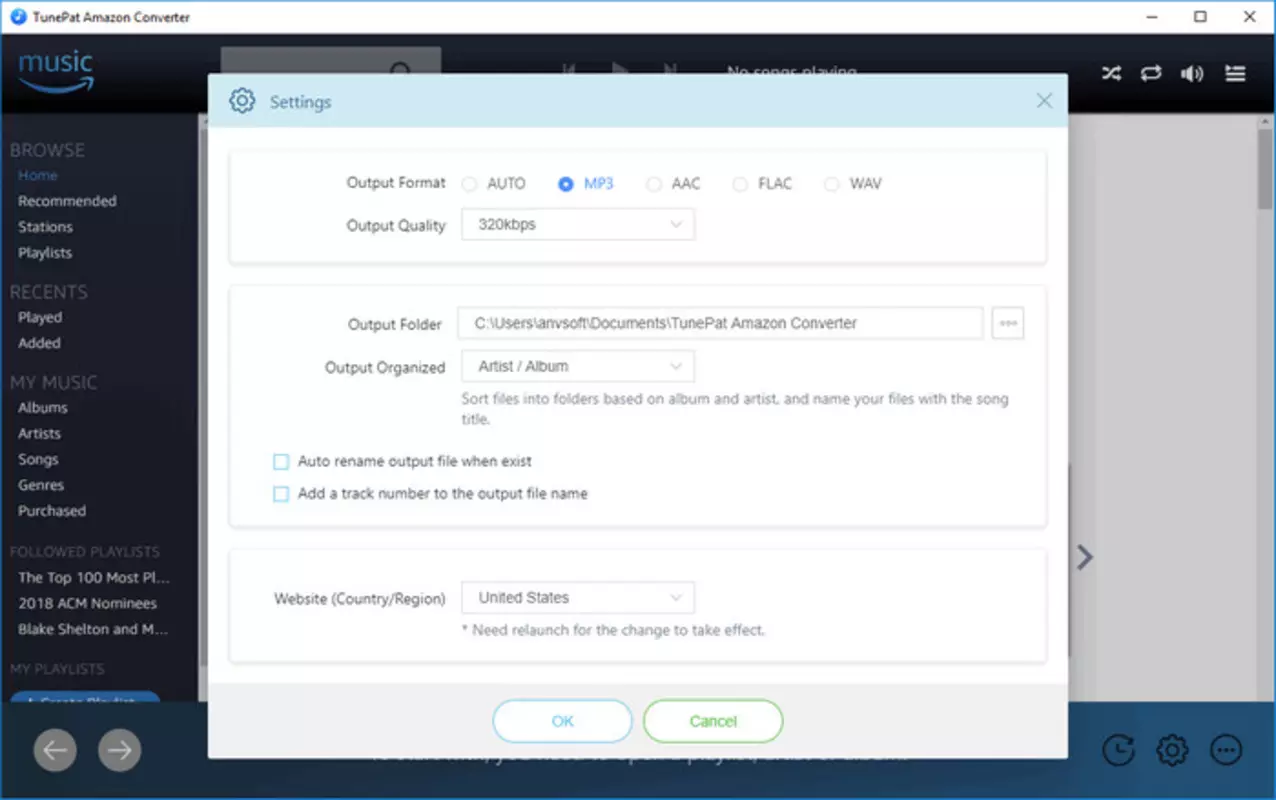Confirm settings with OK button
This screenshot has width=1276, height=800.
pyautogui.click(x=563, y=721)
